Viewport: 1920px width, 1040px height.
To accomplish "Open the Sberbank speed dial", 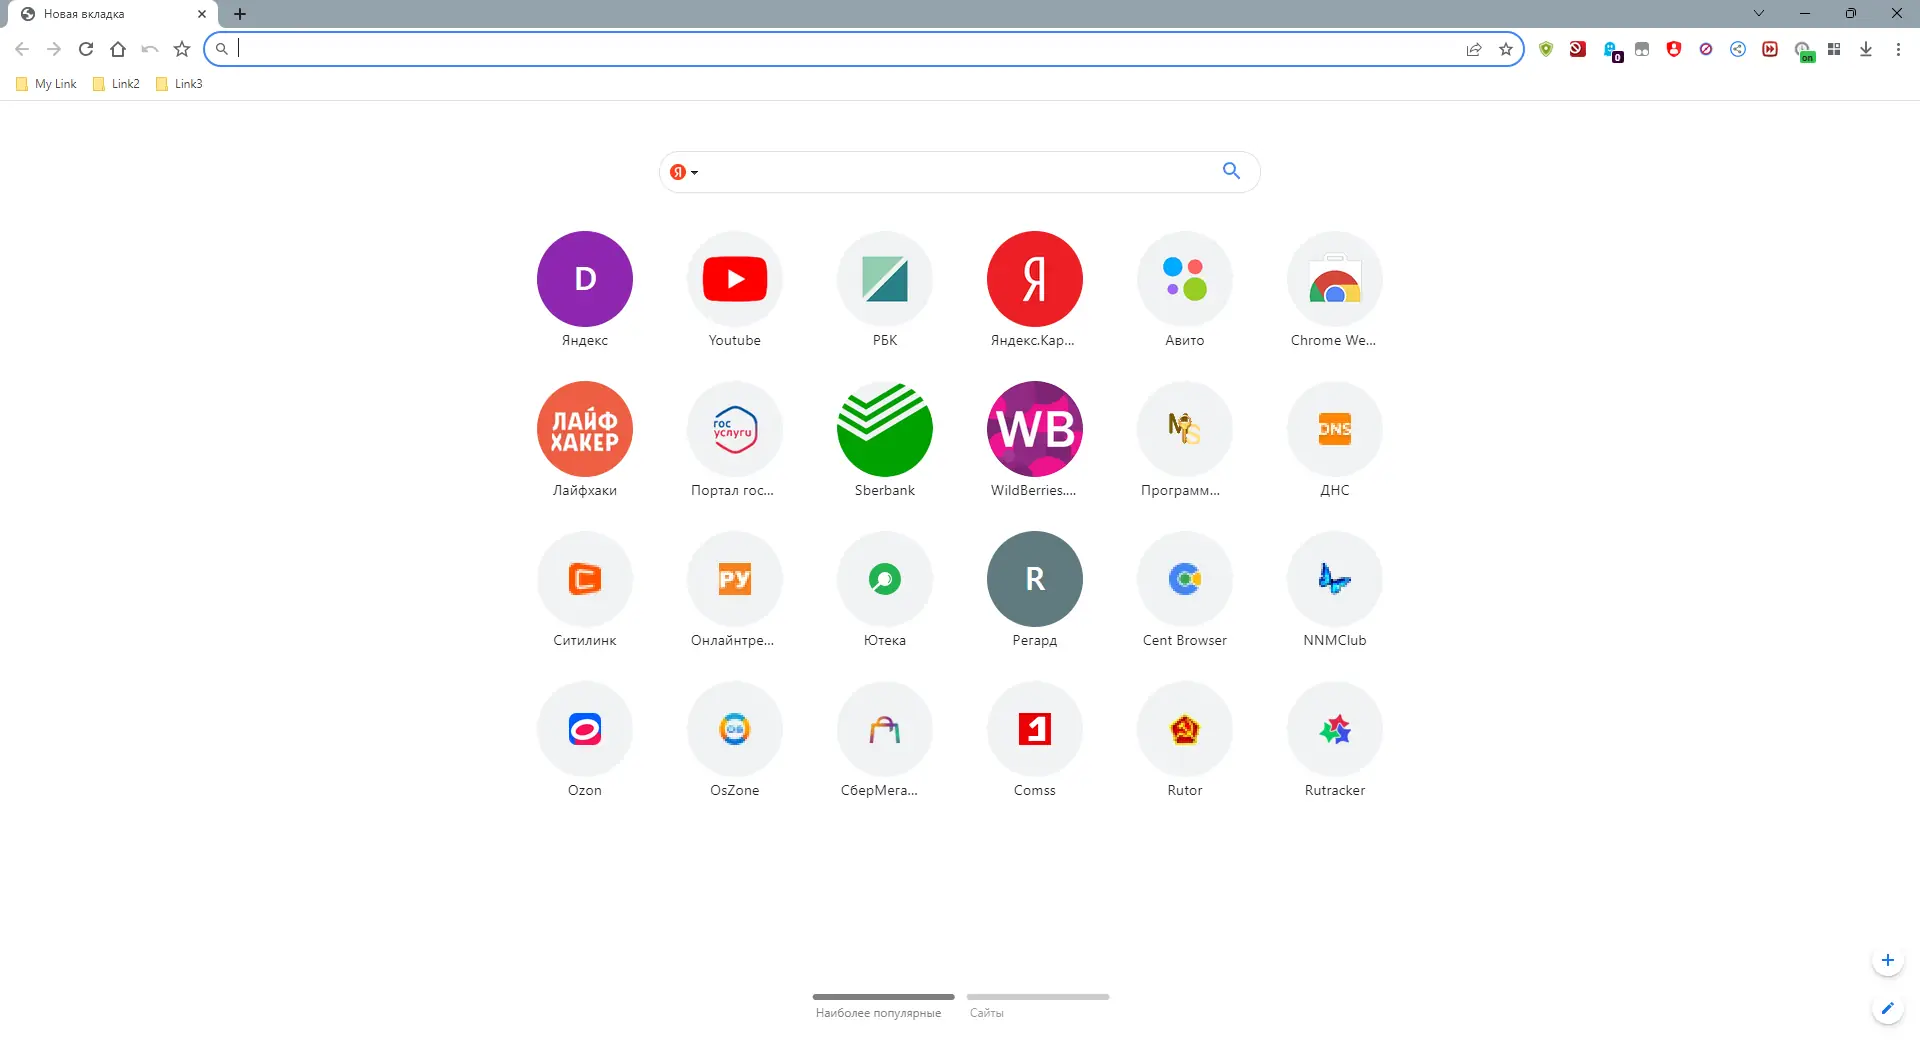I will point(885,440).
